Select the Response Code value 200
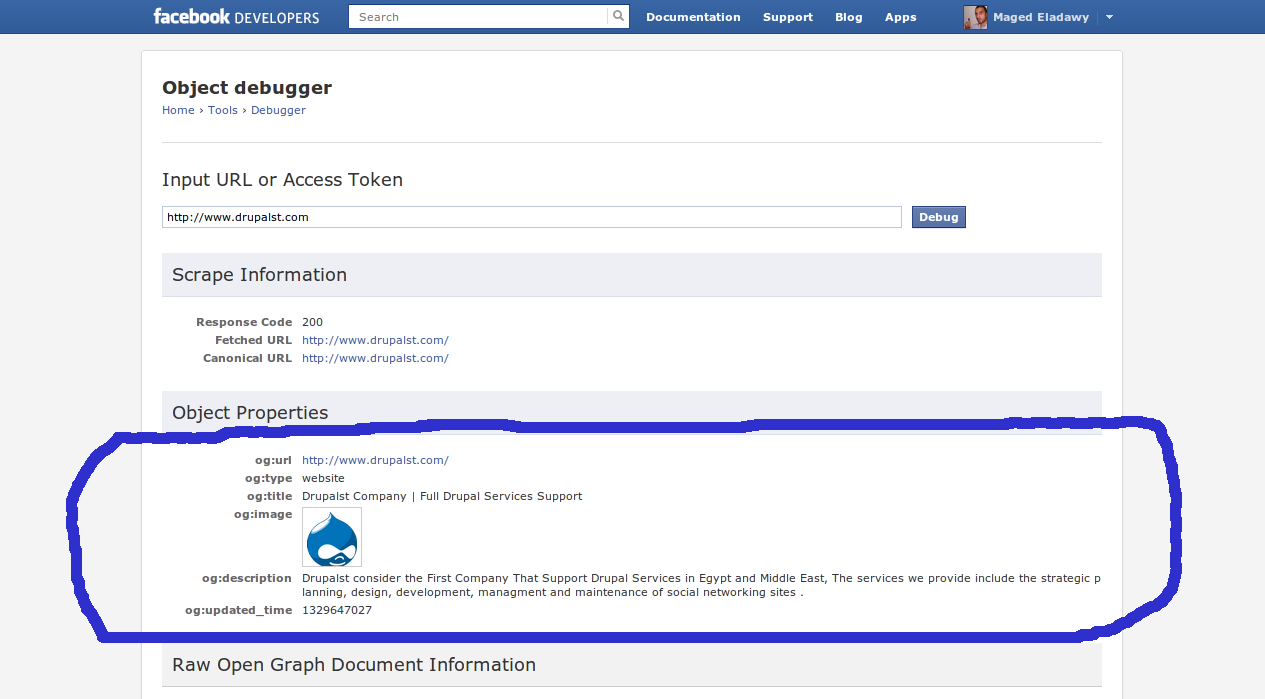The height and width of the screenshot is (699, 1265). (x=312, y=322)
